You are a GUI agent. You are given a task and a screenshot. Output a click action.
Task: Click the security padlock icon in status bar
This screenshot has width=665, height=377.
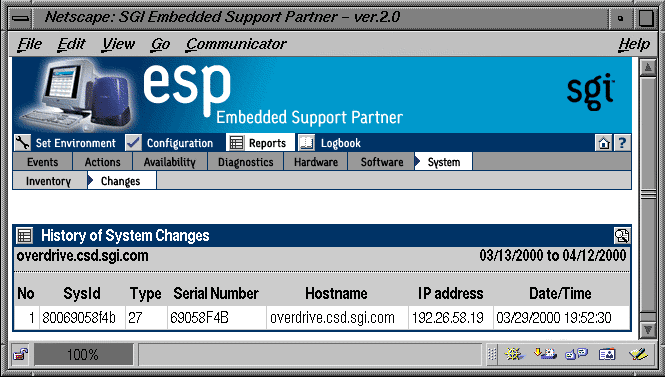tap(20, 354)
